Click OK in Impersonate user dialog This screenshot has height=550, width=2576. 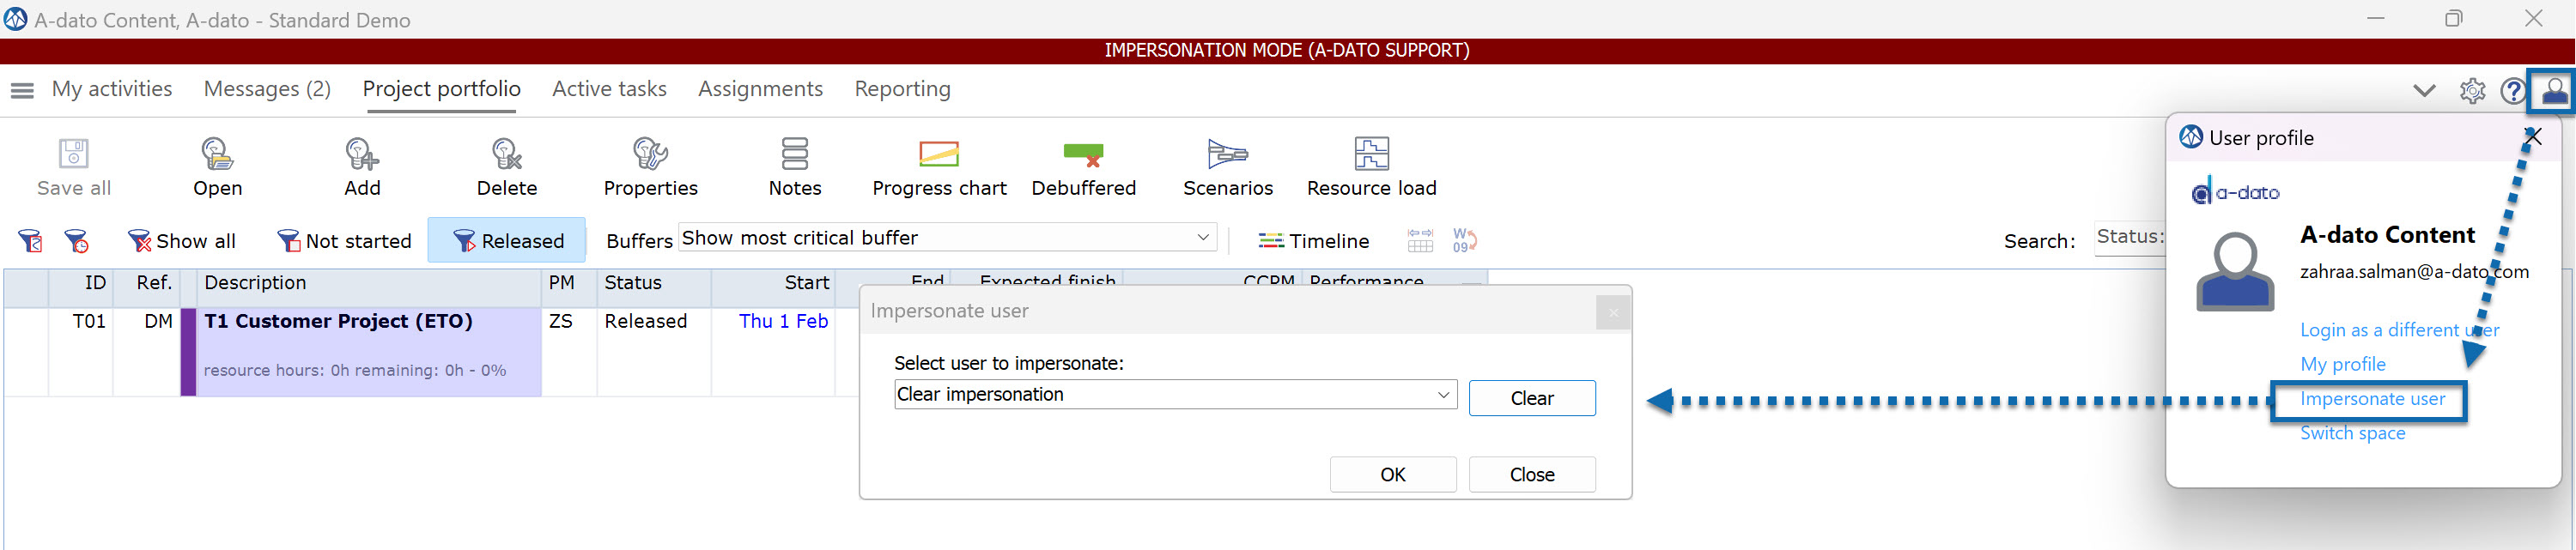1392,474
